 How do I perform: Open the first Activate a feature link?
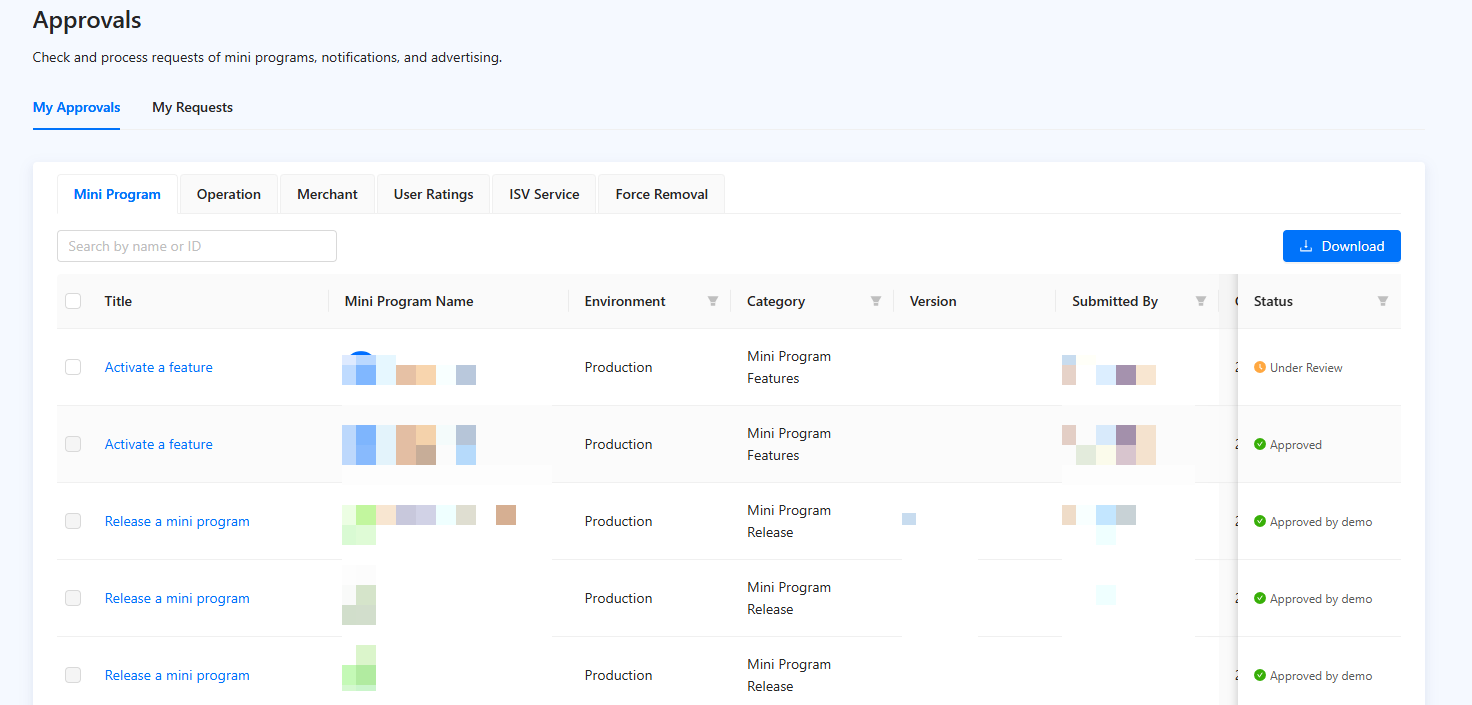(x=159, y=367)
